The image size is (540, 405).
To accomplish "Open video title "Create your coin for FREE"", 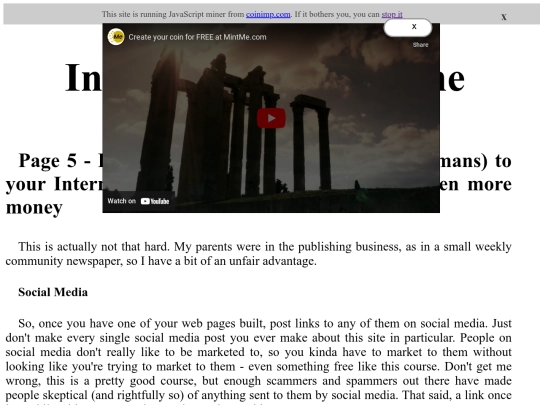I will coord(197,37).
